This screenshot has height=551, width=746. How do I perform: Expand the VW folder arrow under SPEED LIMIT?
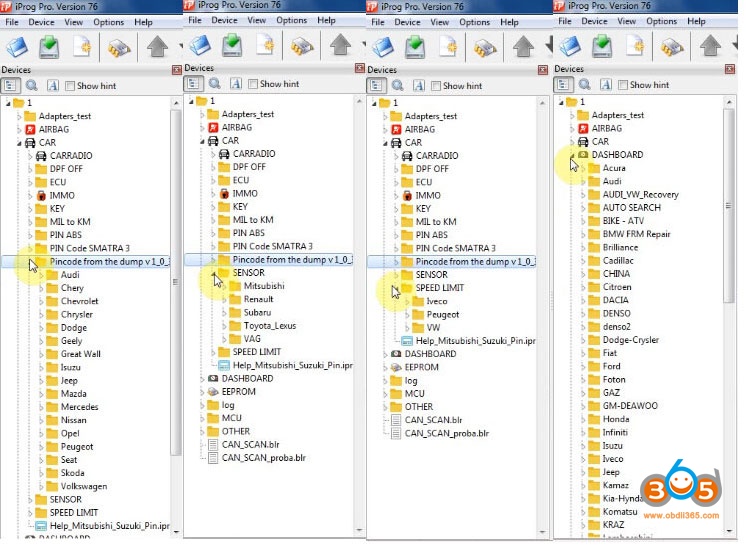coord(407,328)
